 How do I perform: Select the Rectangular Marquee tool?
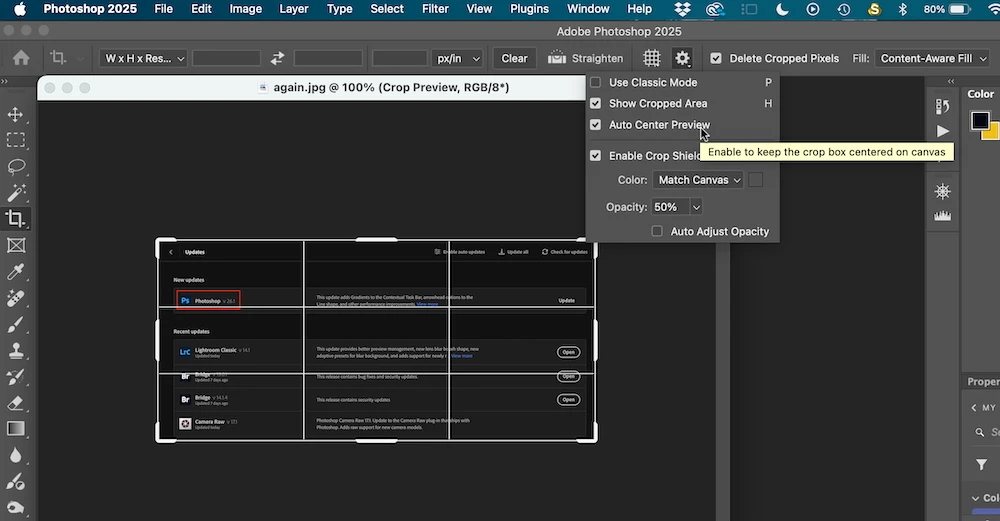click(15, 140)
